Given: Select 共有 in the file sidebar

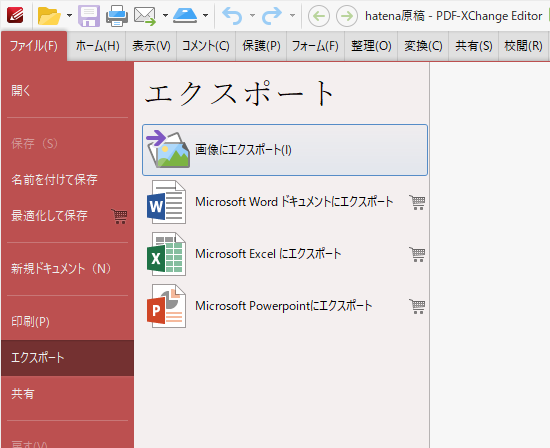Looking at the screenshot, I should click(67, 394).
